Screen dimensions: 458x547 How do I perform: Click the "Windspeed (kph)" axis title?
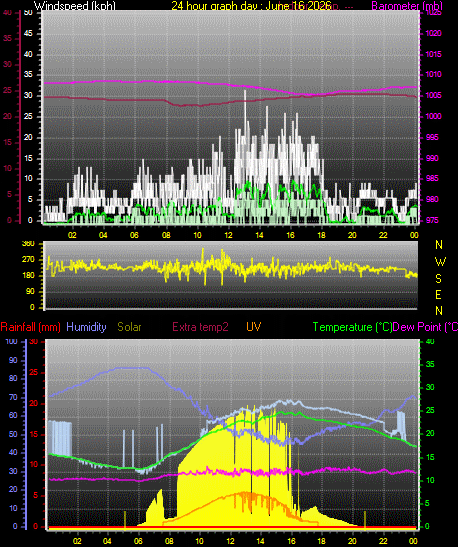[x=75, y=6]
